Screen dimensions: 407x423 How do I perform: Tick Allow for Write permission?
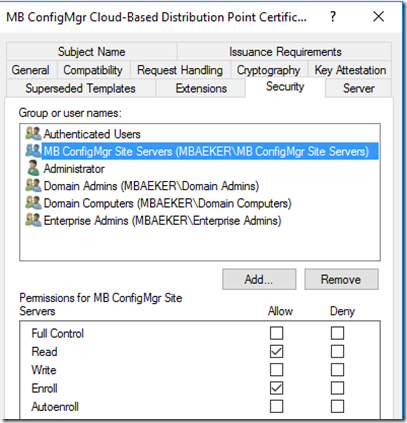point(277,370)
